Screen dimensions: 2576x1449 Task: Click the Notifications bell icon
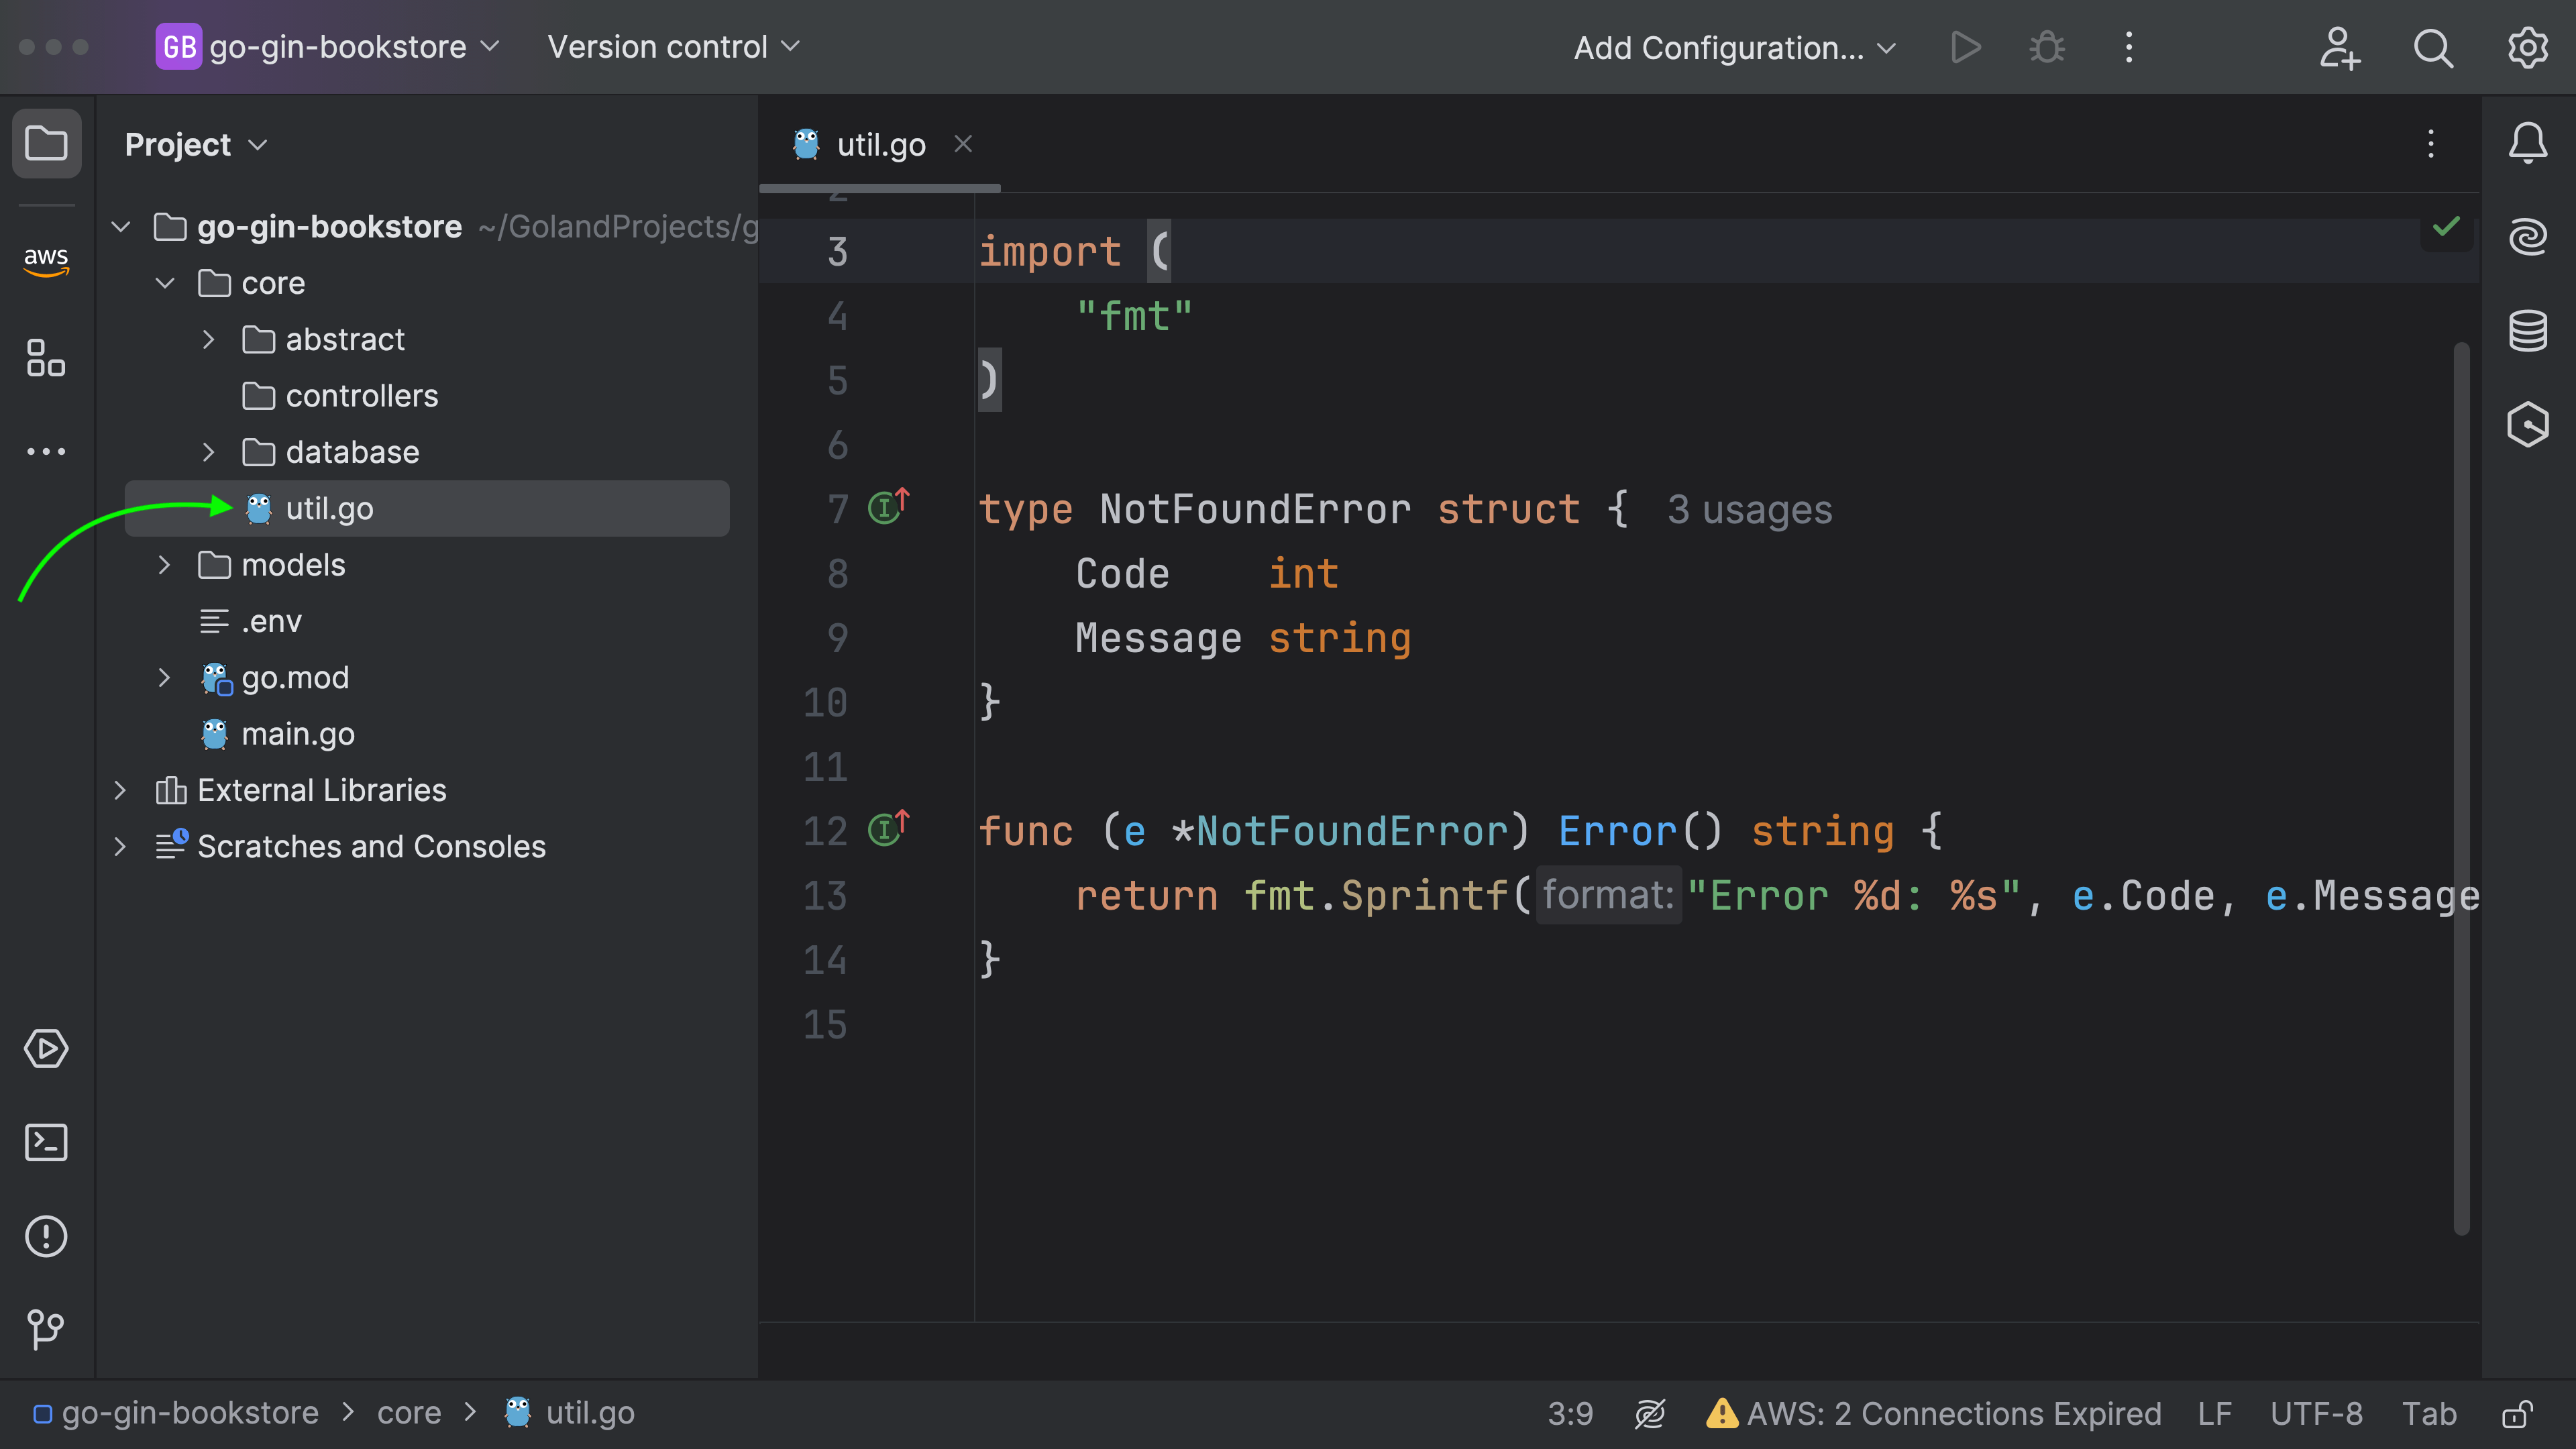point(2528,144)
